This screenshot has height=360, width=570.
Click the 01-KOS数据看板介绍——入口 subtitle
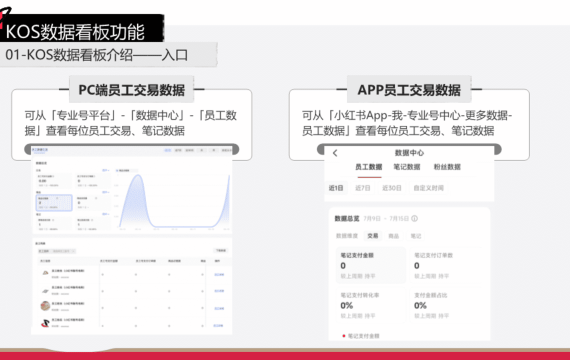pos(96,55)
